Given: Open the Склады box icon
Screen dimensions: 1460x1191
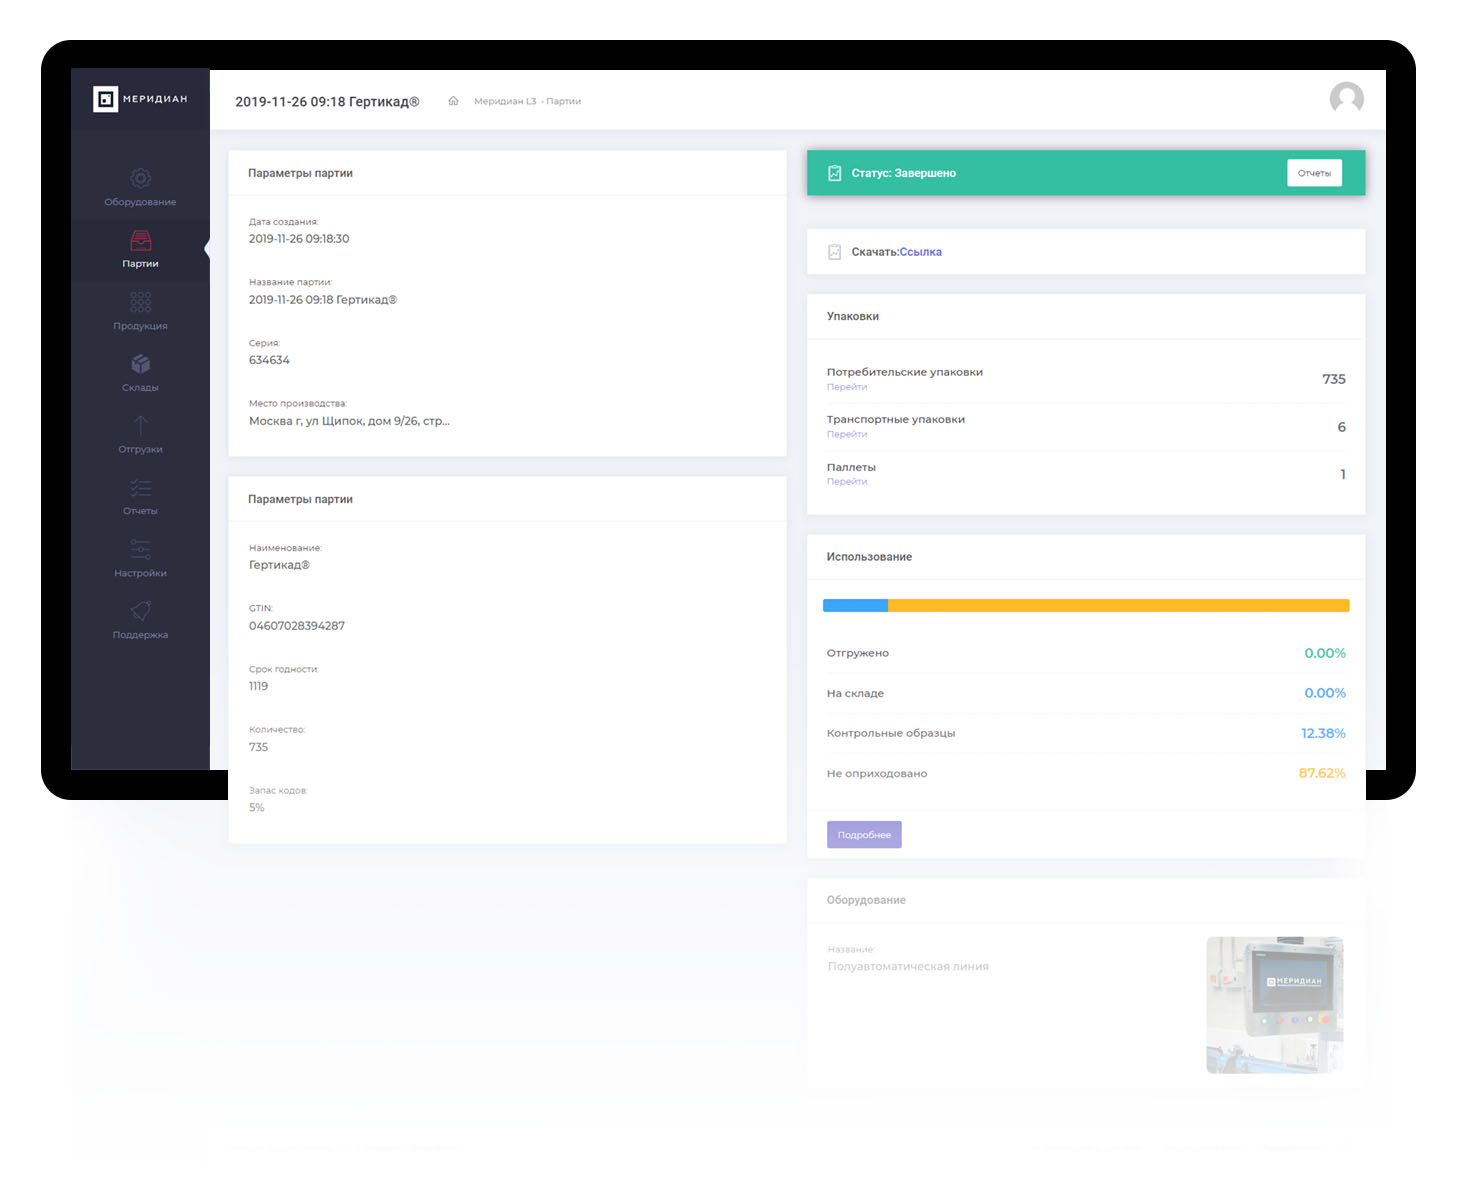Looking at the screenshot, I should tap(140, 364).
